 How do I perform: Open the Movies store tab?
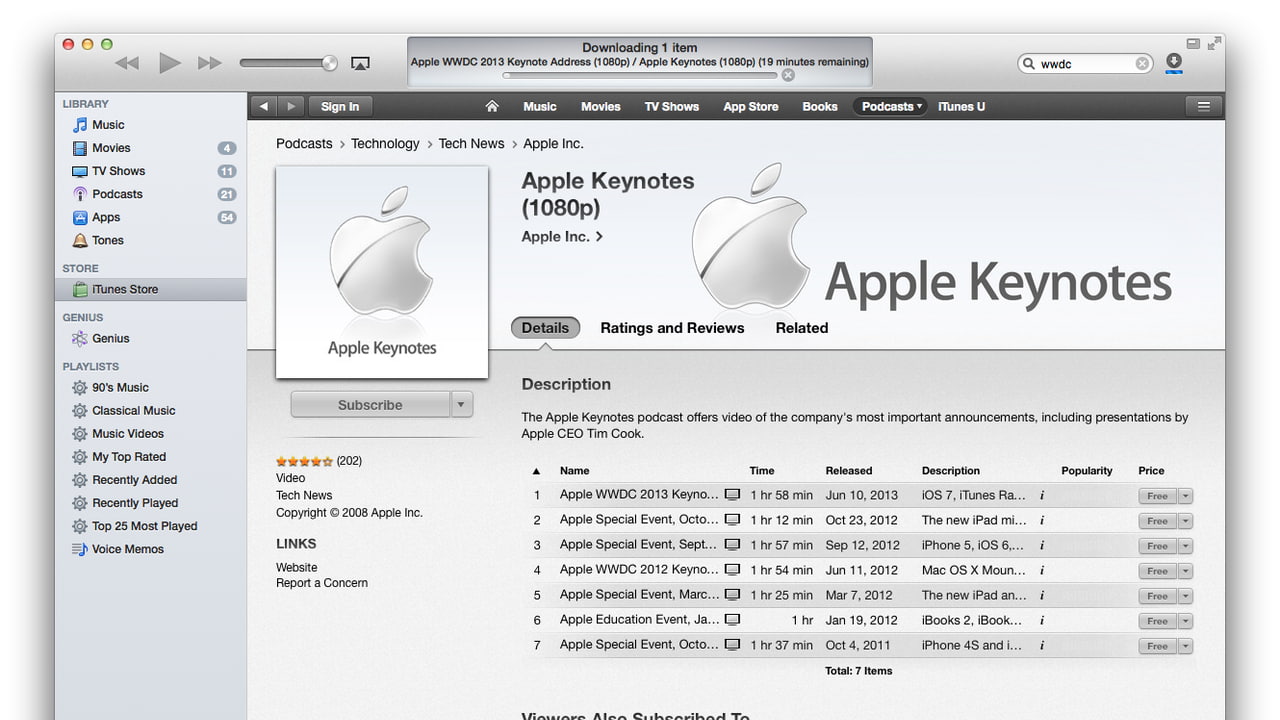click(601, 106)
